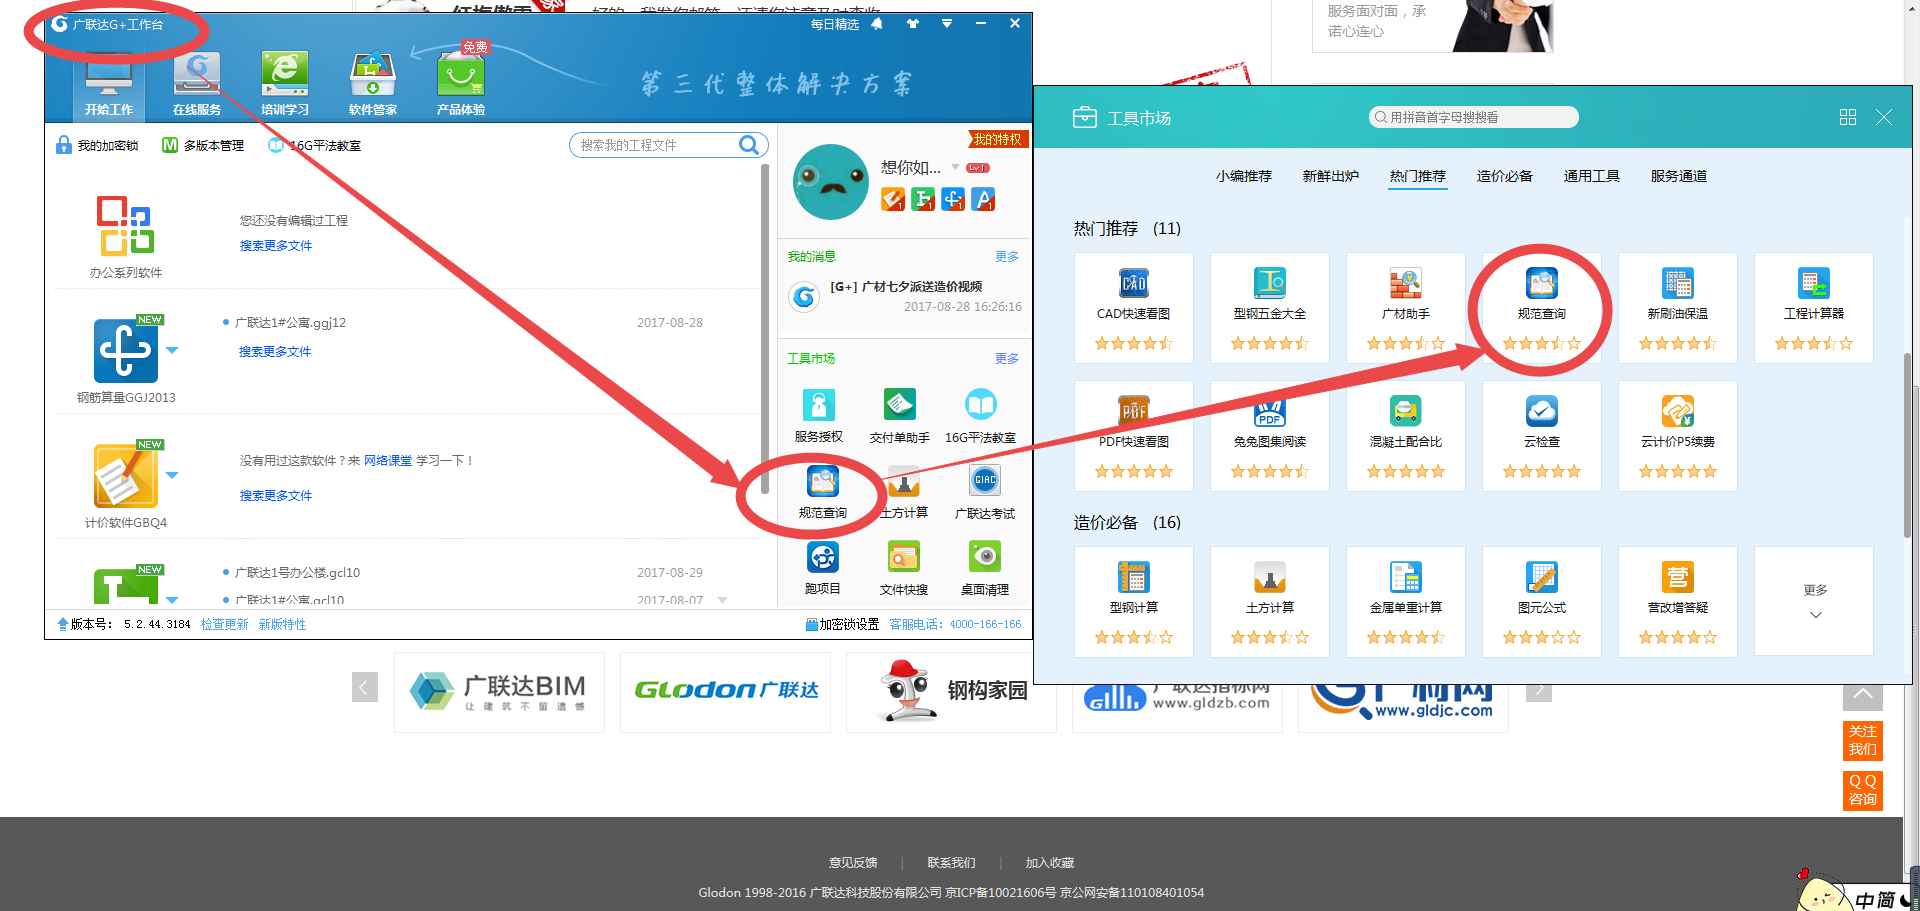The height and width of the screenshot is (911, 1920).
Task: Open file 广联达1#公寓.ggj12
Action: (x=290, y=323)
